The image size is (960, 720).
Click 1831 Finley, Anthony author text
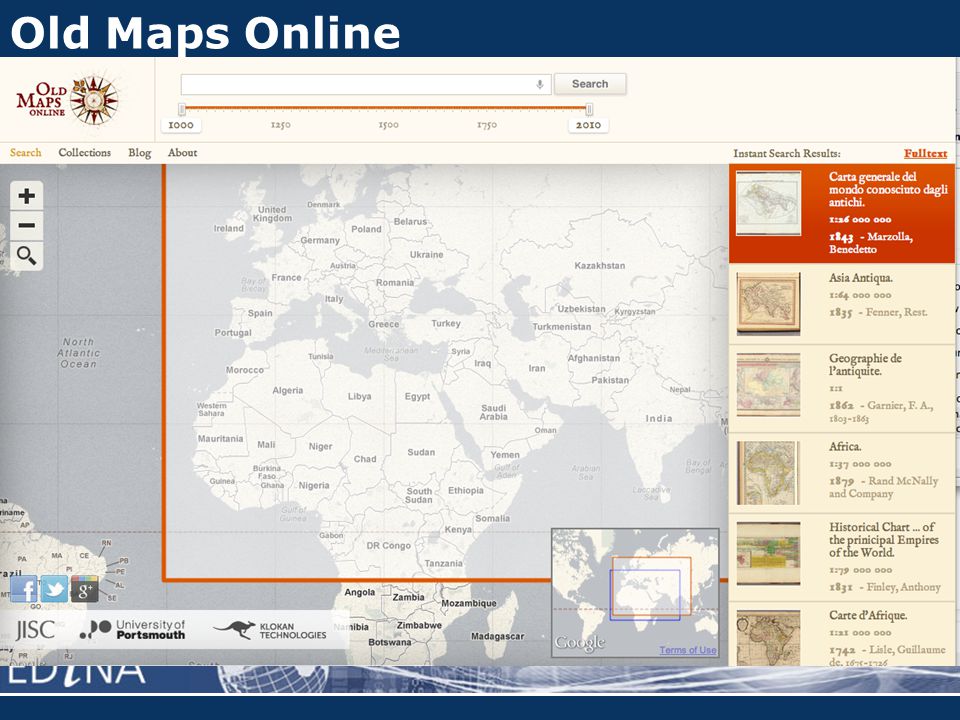[x=885, y=587]
